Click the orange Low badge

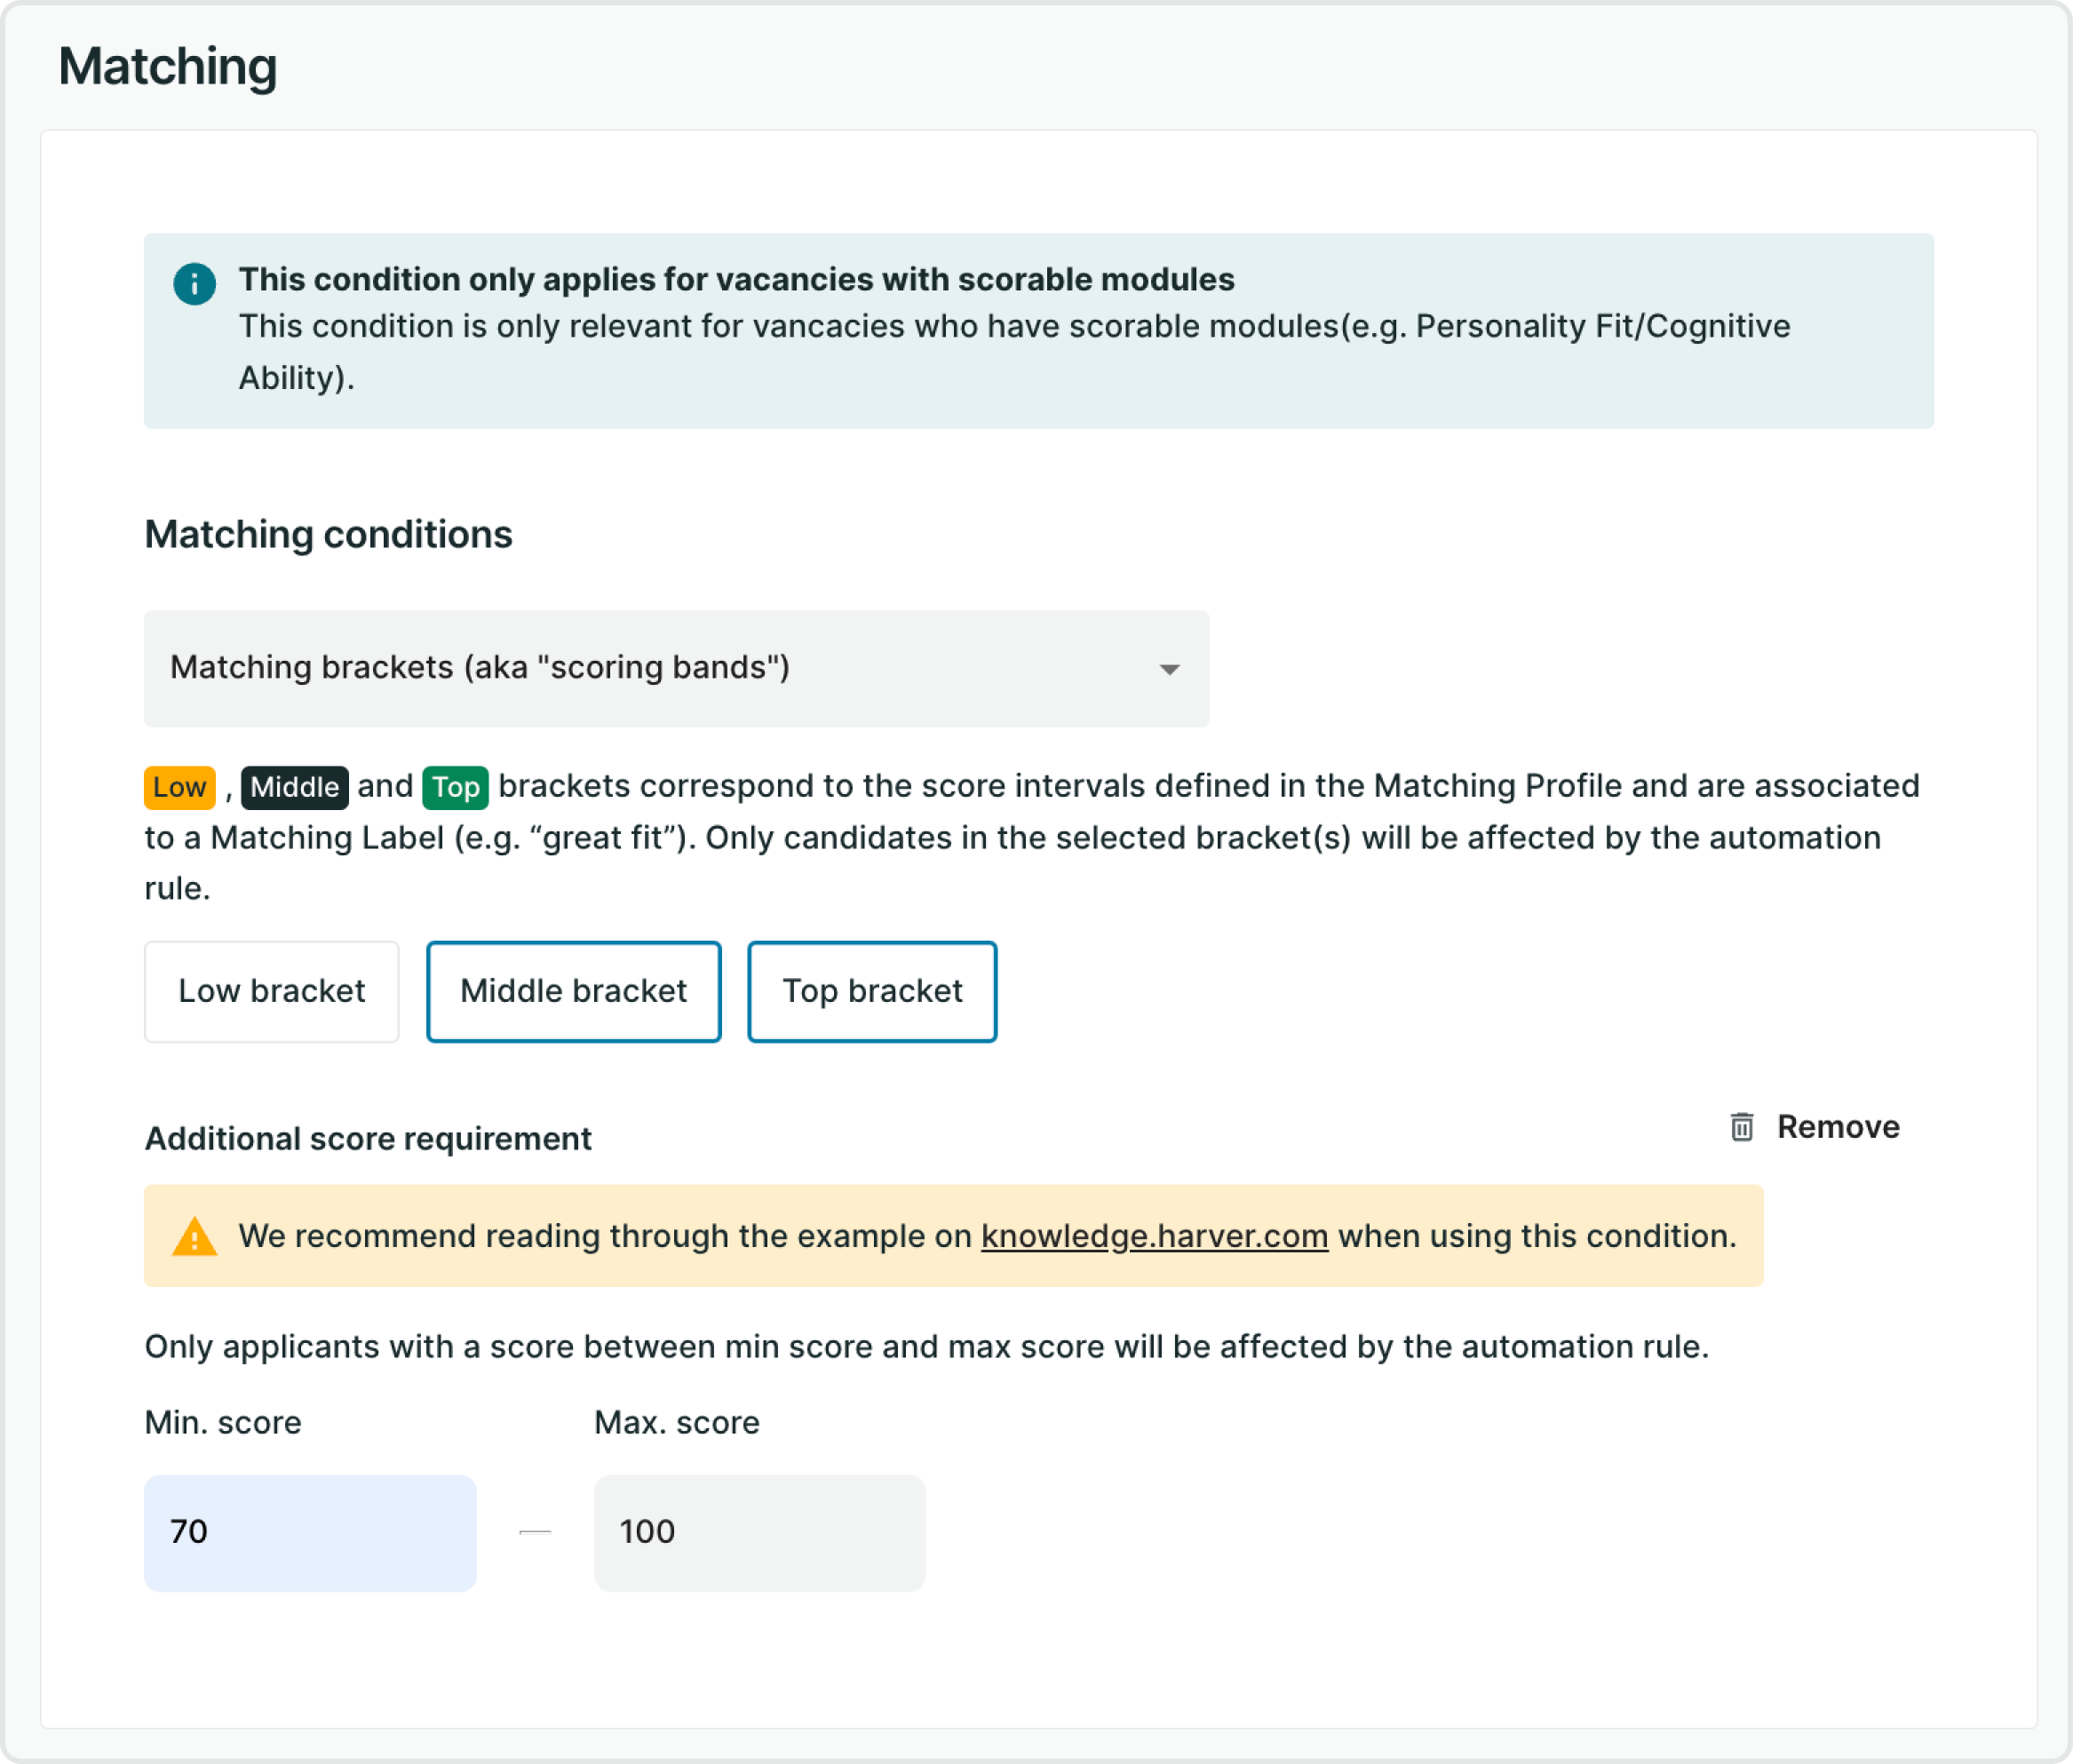click(x=179, y=787)
